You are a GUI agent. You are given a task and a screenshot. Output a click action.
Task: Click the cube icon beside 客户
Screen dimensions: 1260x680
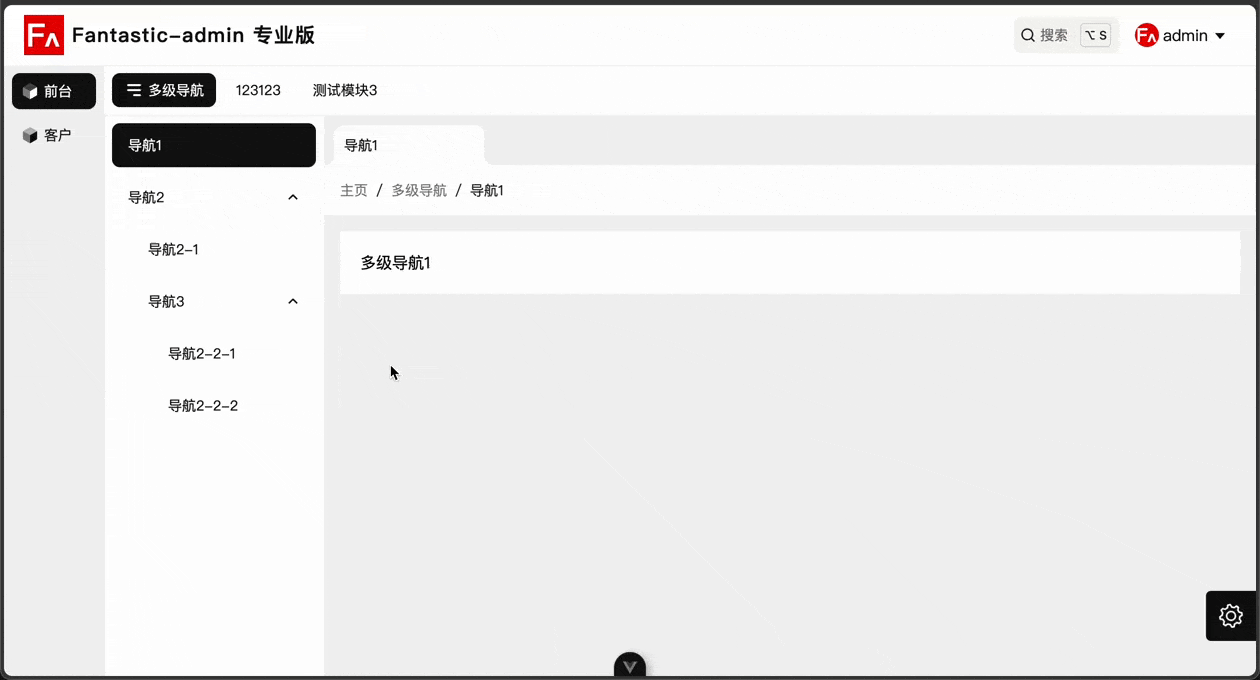pos(30,136)
